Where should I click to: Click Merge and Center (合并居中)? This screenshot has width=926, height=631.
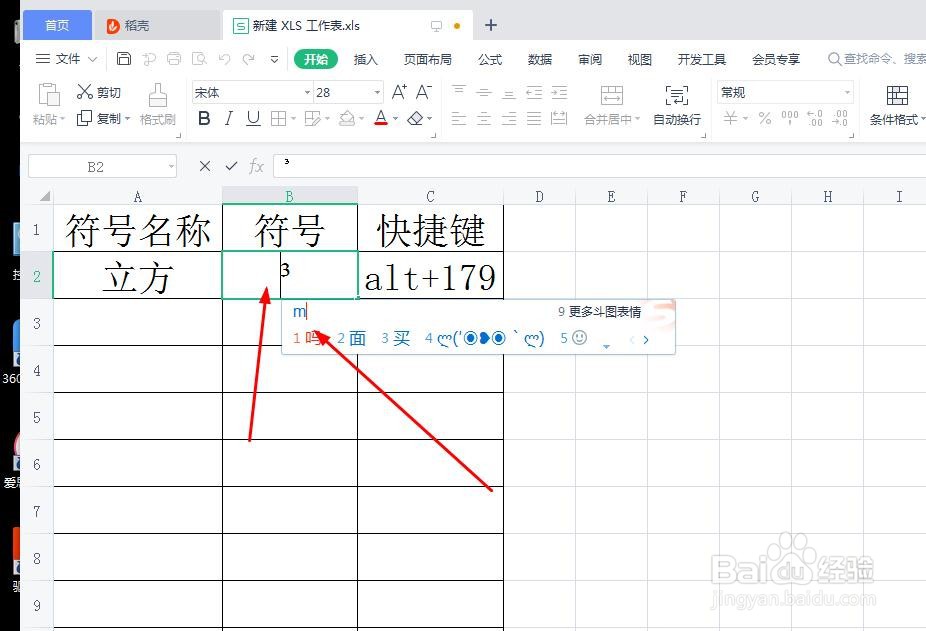tap(612, 105)
